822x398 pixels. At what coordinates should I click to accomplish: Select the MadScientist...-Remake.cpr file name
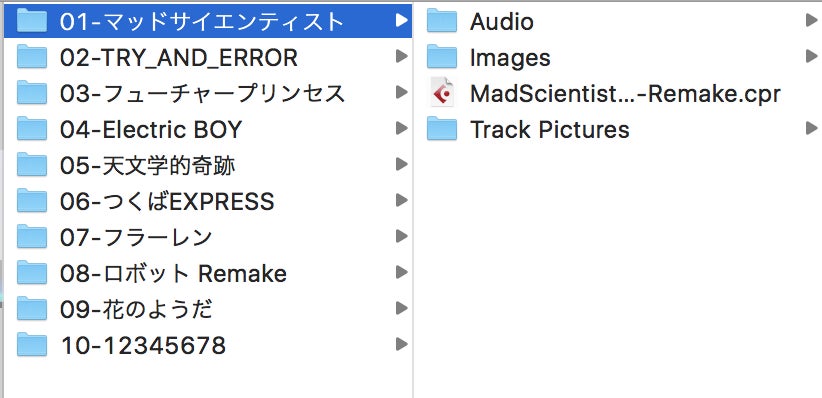click(625, 94)
